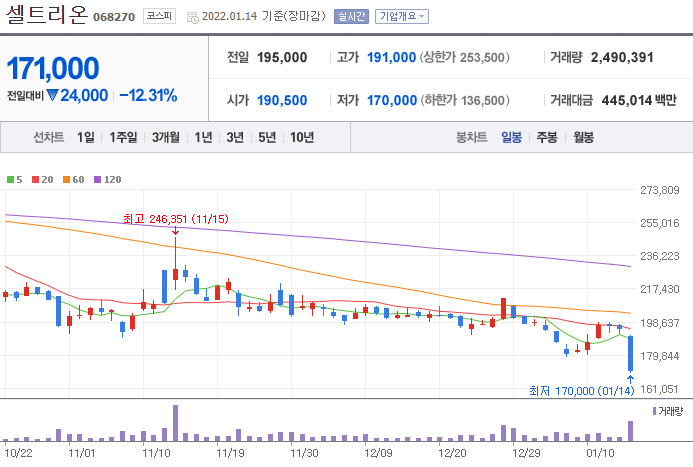
Task: Click the 12/29 date axis label
Action: (526, 453)
